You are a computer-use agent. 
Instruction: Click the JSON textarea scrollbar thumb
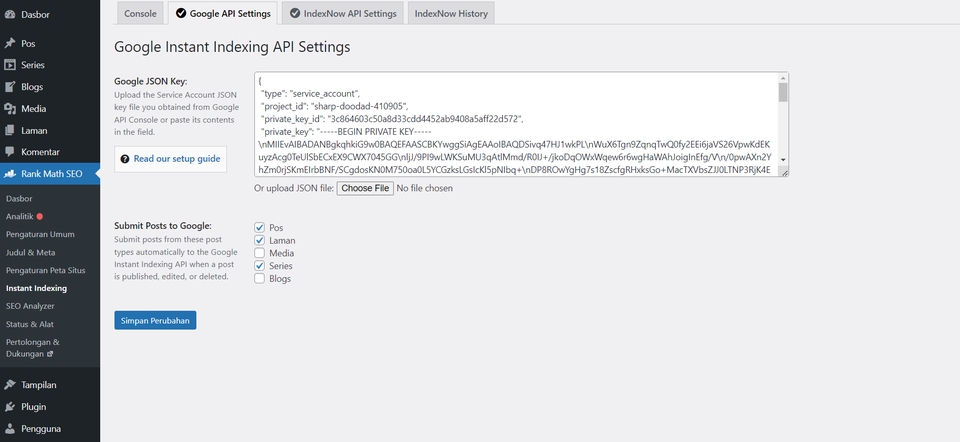[x=783, y=92]
